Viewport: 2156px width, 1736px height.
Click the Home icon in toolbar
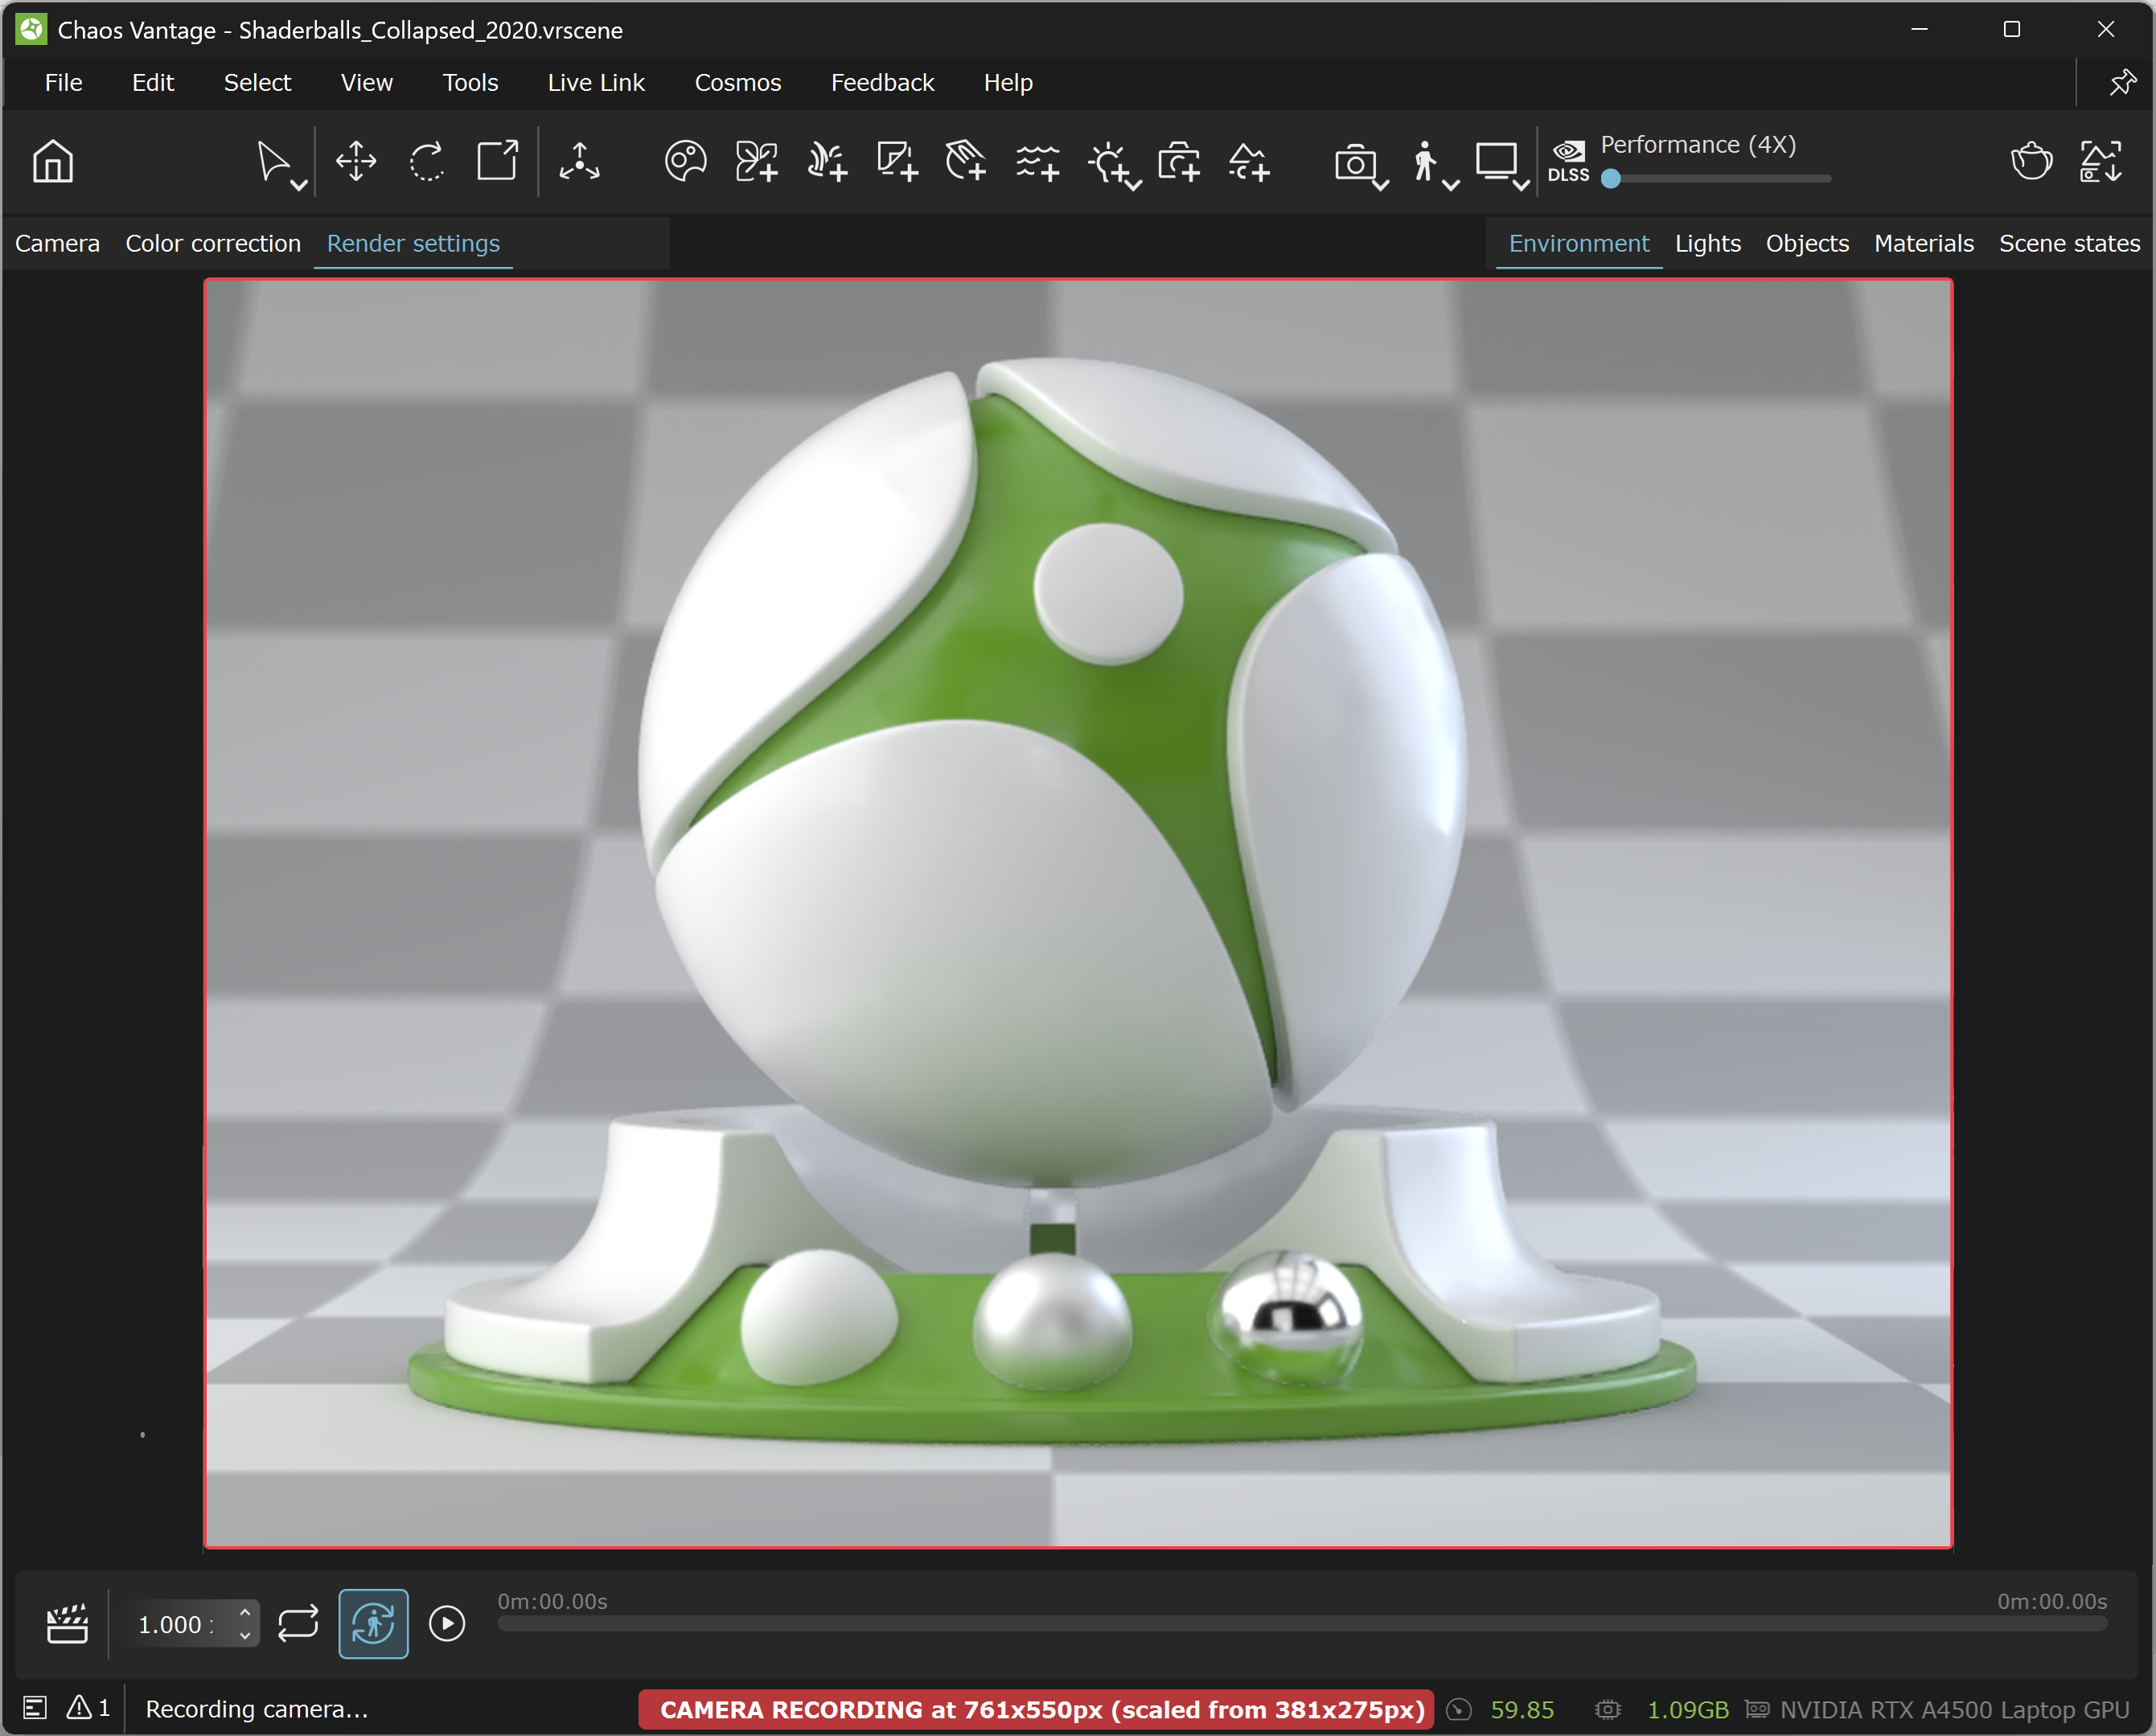point(53,161)
